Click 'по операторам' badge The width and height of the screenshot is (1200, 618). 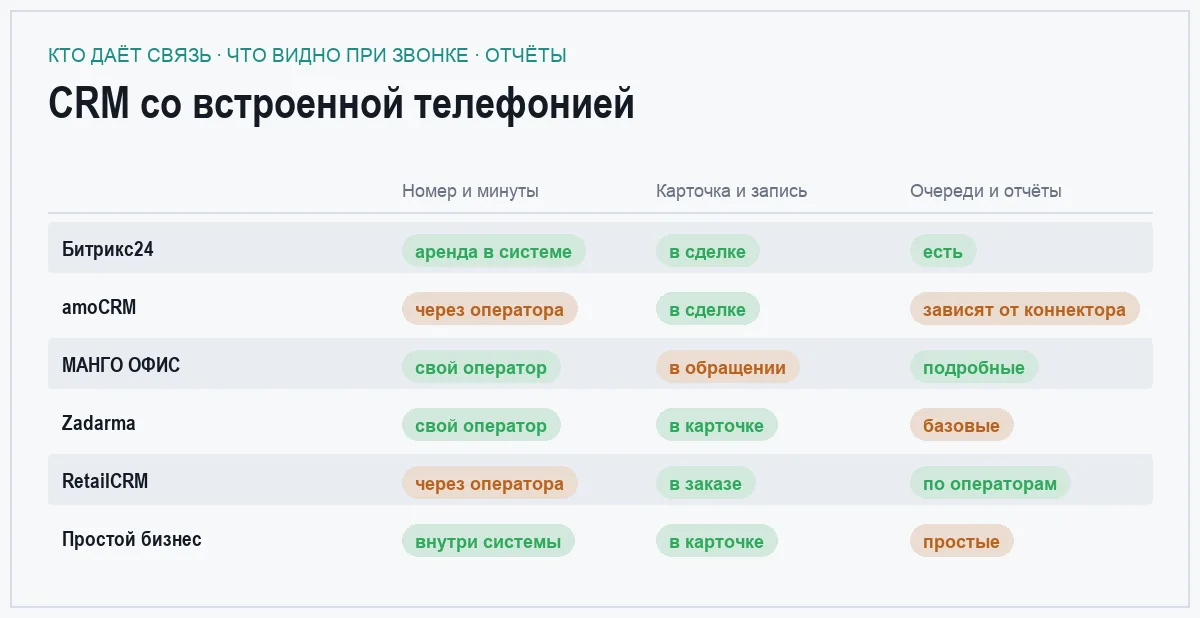990,483
